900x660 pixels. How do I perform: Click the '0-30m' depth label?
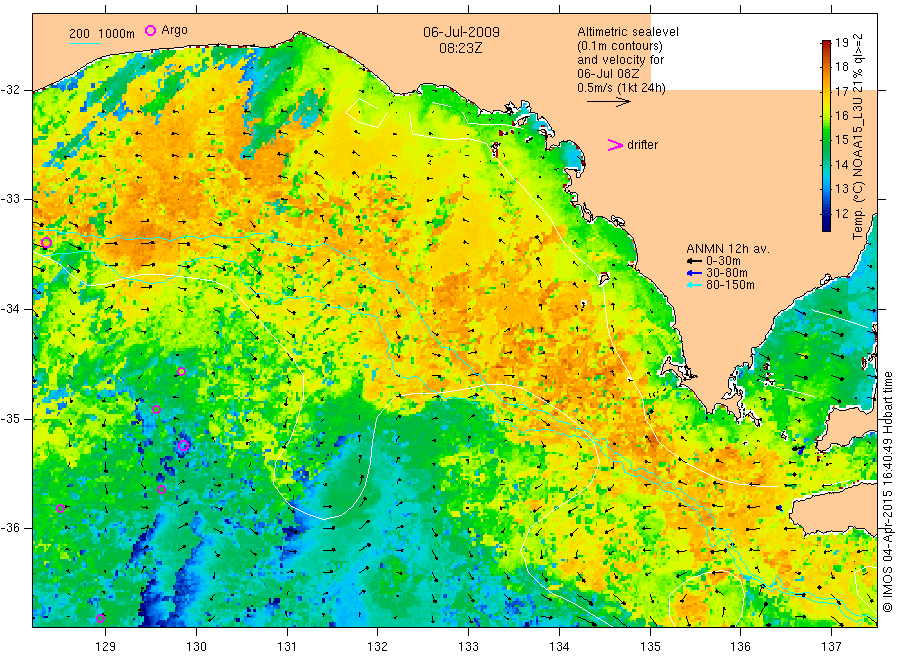[723, 261]
